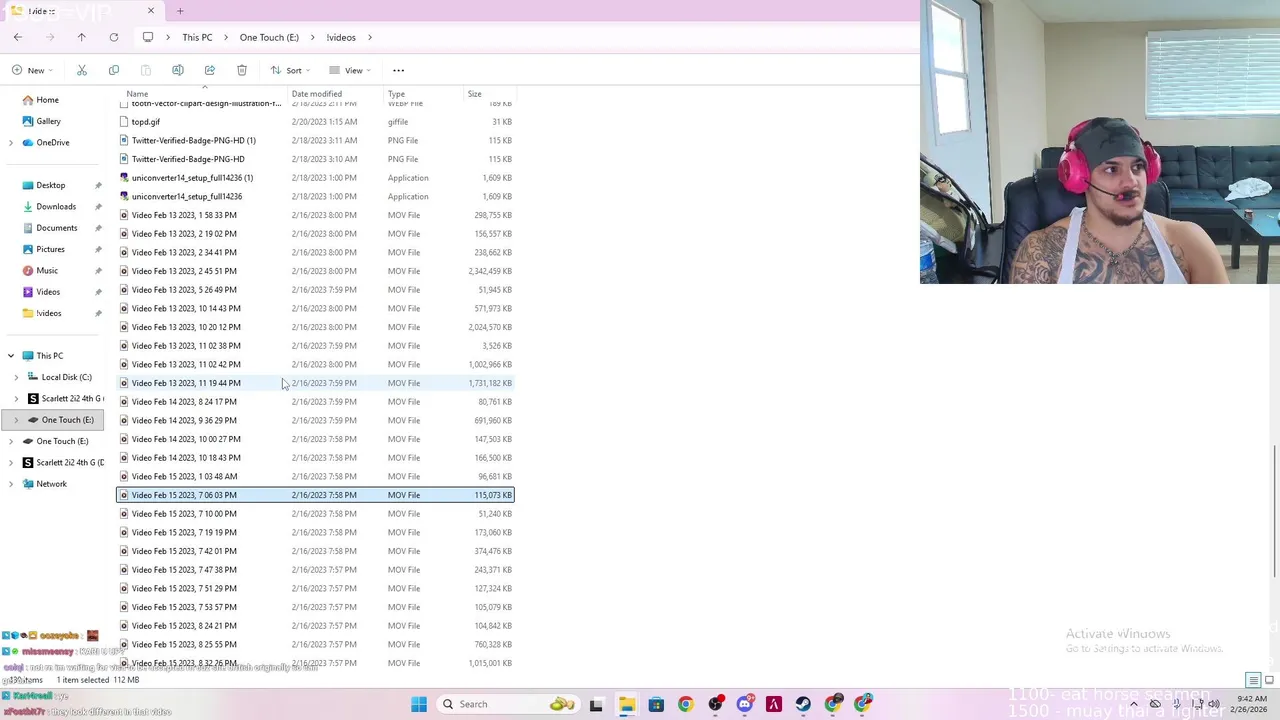Viewport: 1280px width, 720px height.
Task: Open Discord from the taskbar
Action: (745, 704)
